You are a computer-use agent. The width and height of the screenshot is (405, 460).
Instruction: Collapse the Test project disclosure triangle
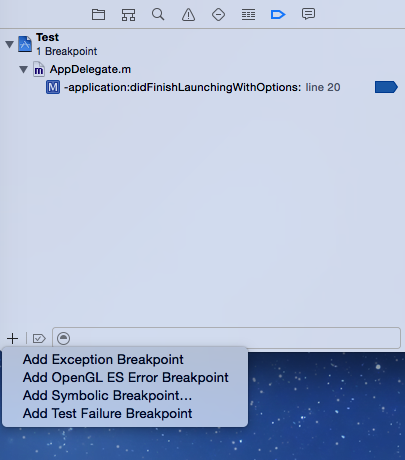point(10,44)
